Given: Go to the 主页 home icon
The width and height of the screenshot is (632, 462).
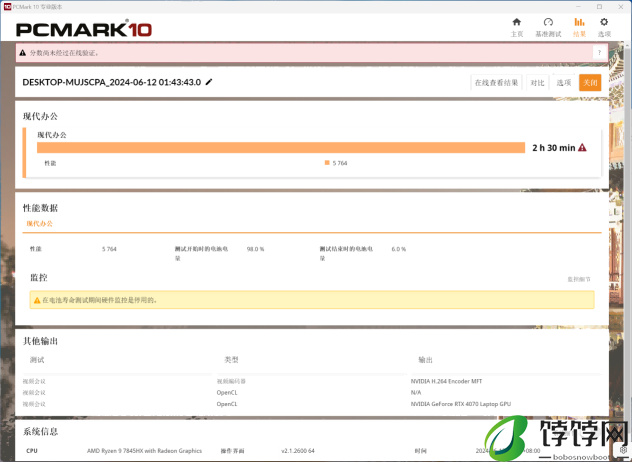Looking at the screenshot, I should coord(516,22).
